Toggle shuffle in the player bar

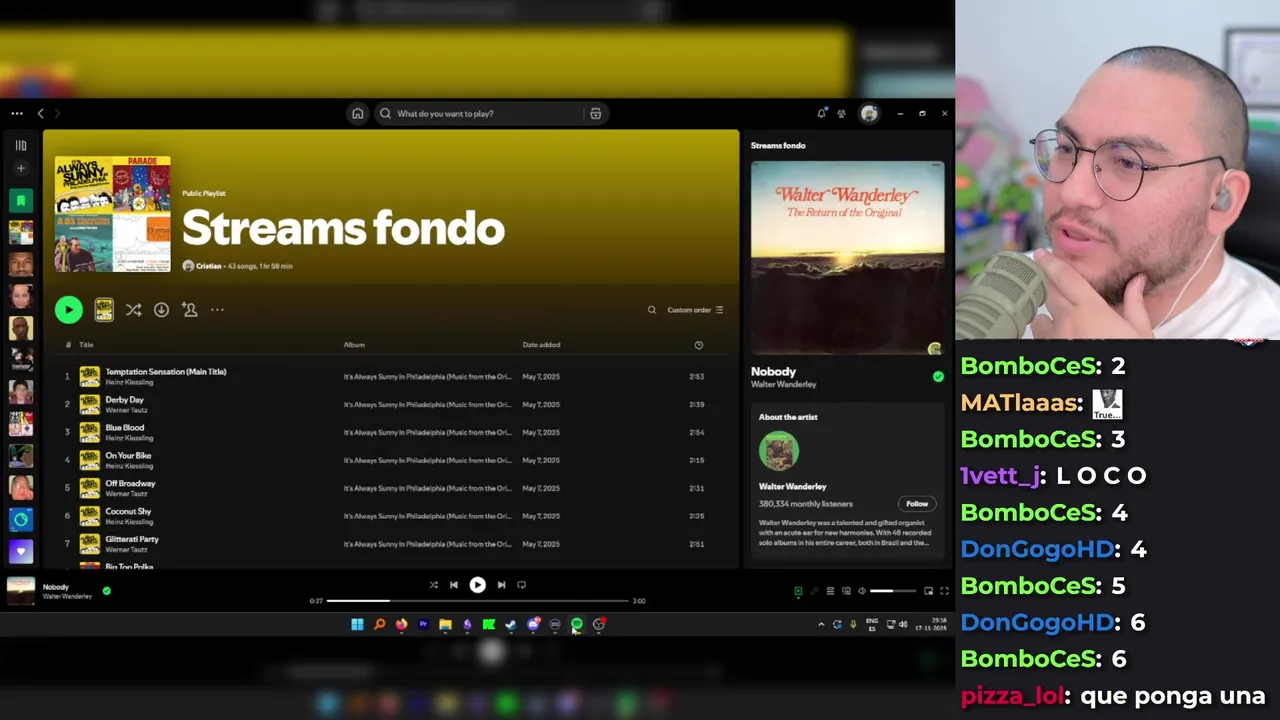coord(433,585)
